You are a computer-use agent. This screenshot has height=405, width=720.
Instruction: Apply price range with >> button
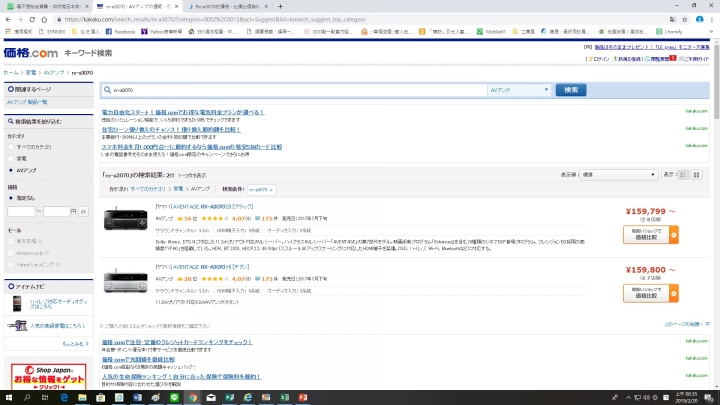pos(83,212)
